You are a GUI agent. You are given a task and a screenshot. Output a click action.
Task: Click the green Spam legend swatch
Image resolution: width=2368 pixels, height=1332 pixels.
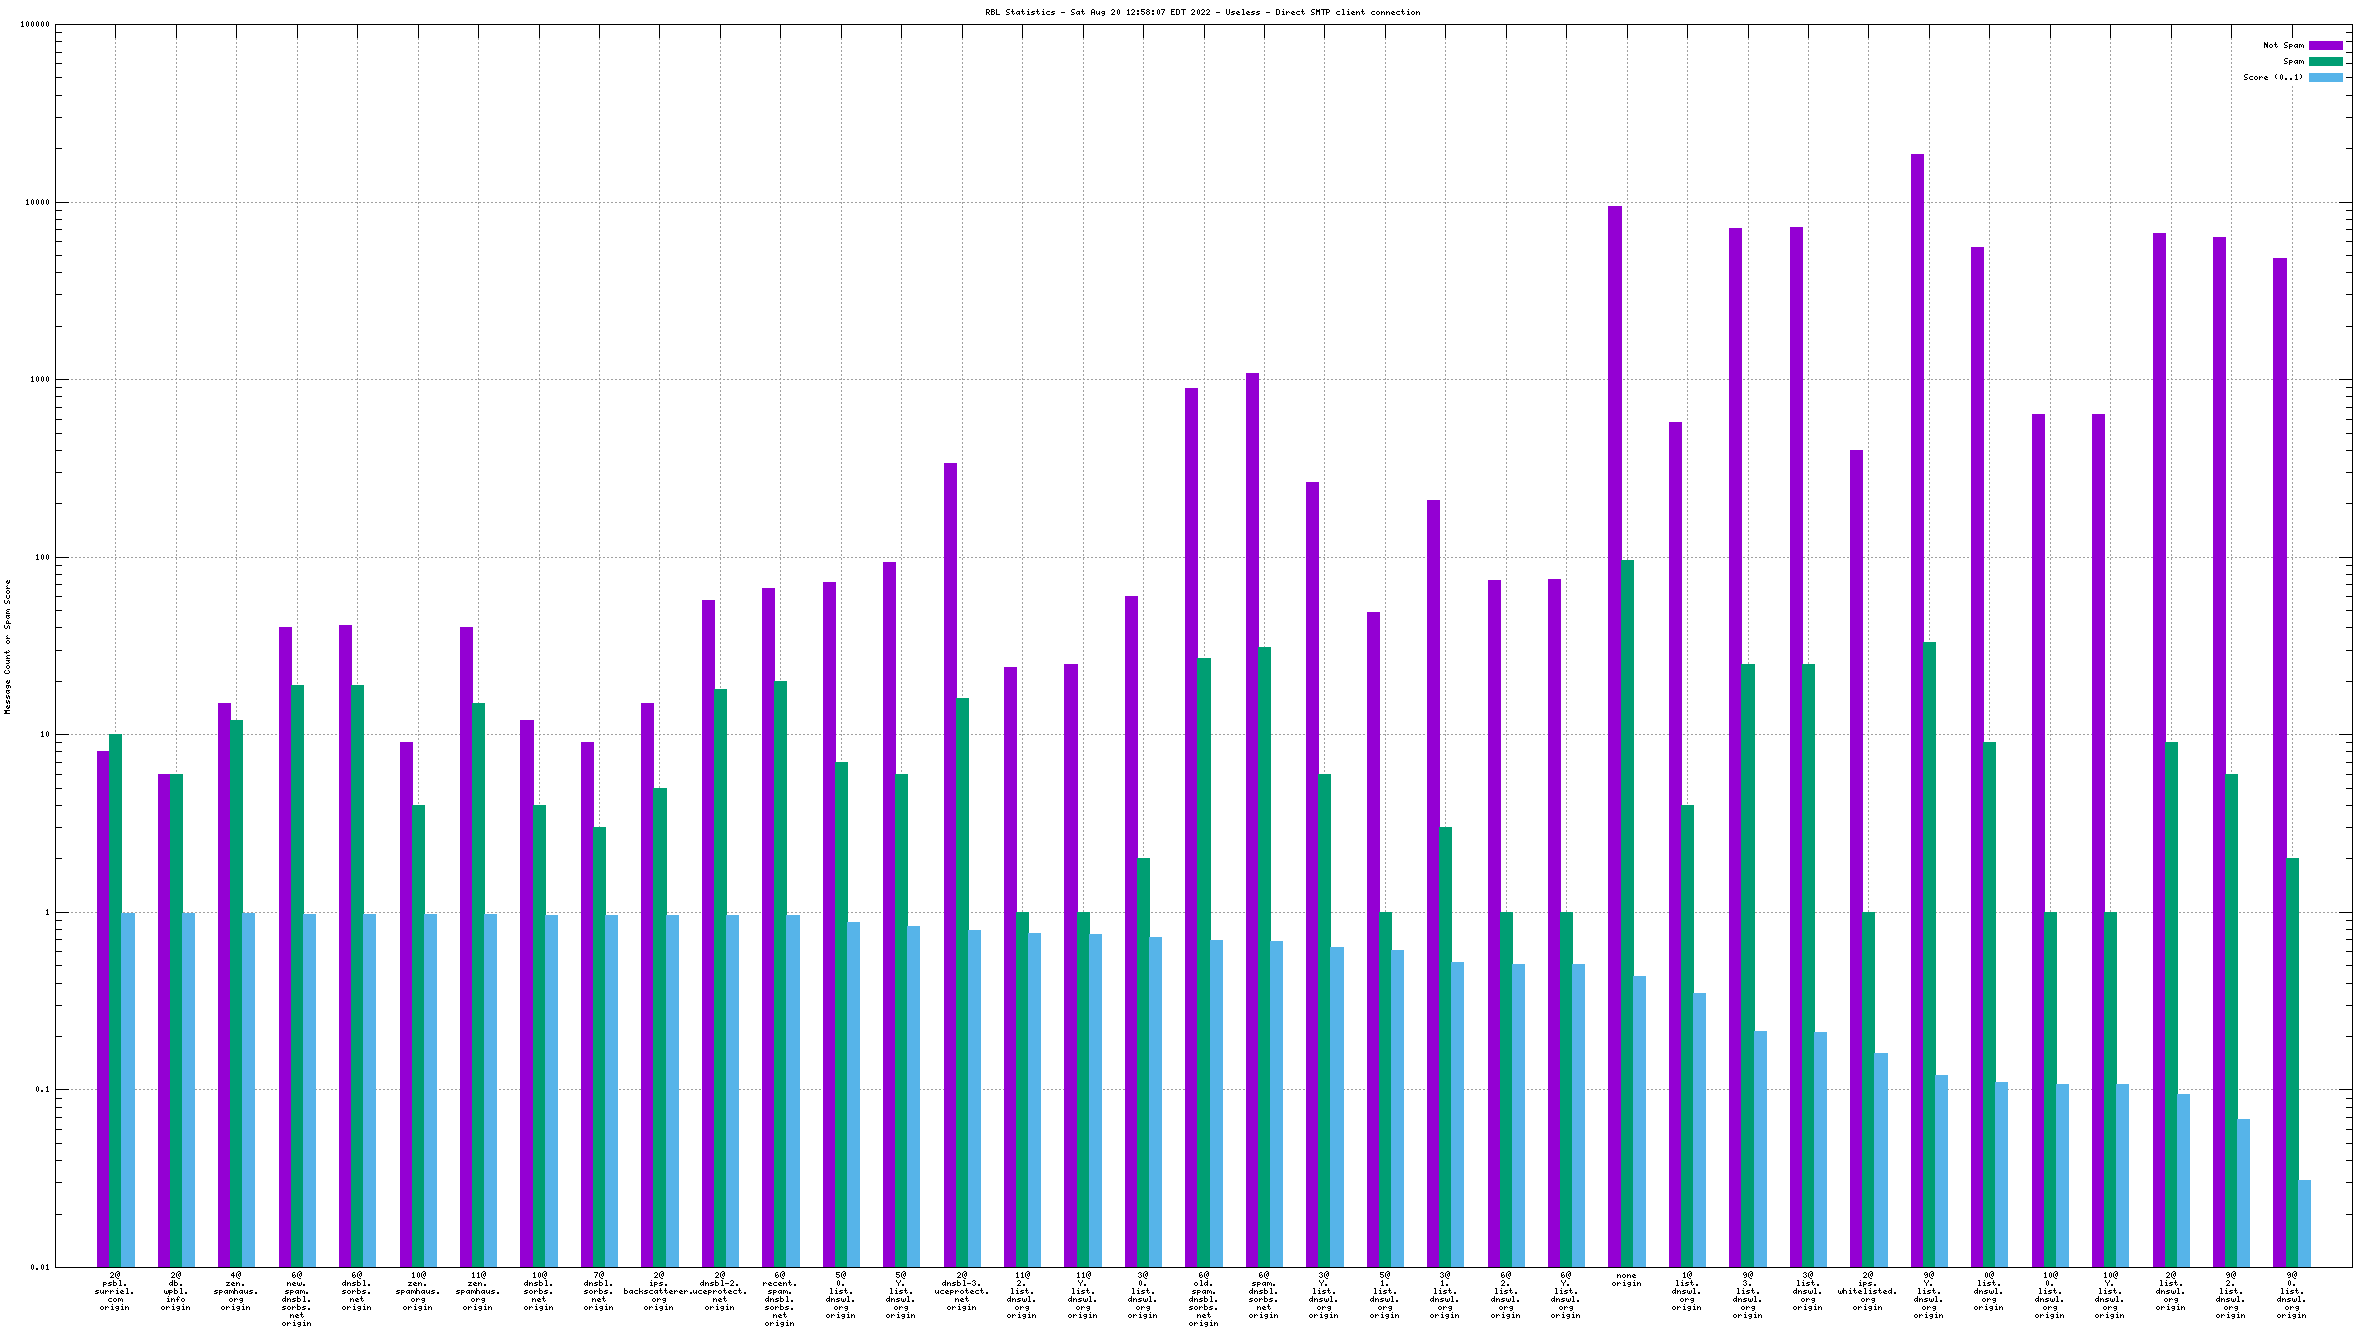click(x=2325, y=62)
